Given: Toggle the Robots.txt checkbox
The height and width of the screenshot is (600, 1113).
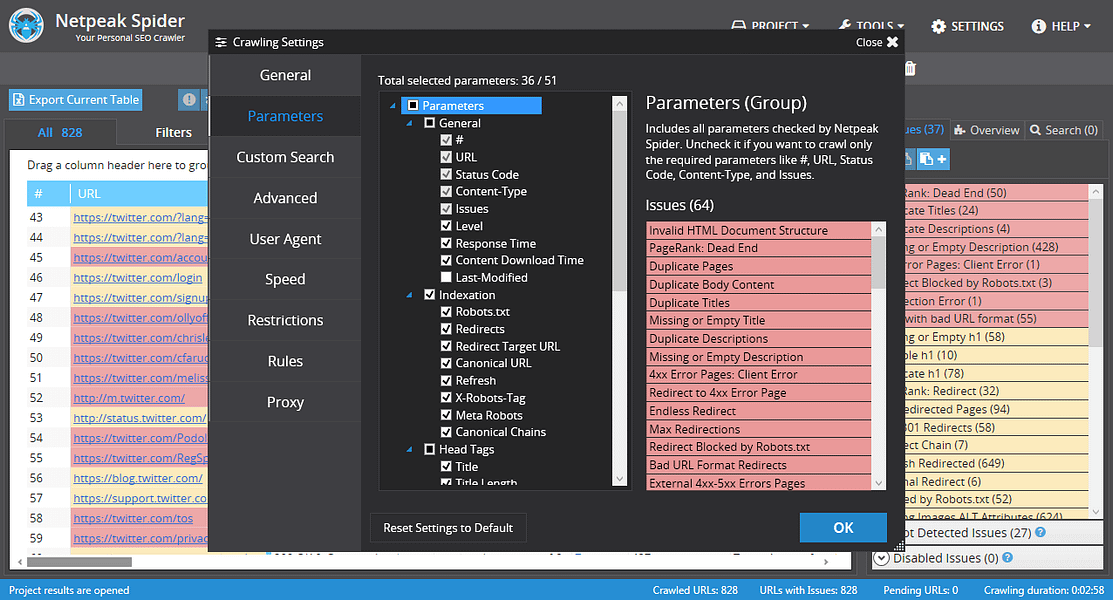Looking at the screenshot, I should (x=446, y=312).
